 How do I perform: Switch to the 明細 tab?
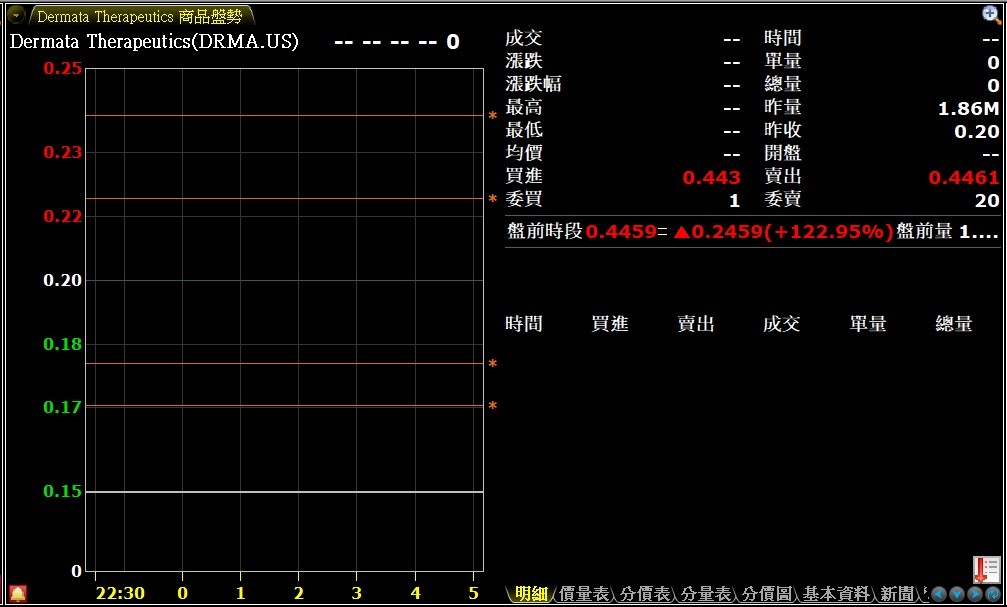click(x=531, y=594)
